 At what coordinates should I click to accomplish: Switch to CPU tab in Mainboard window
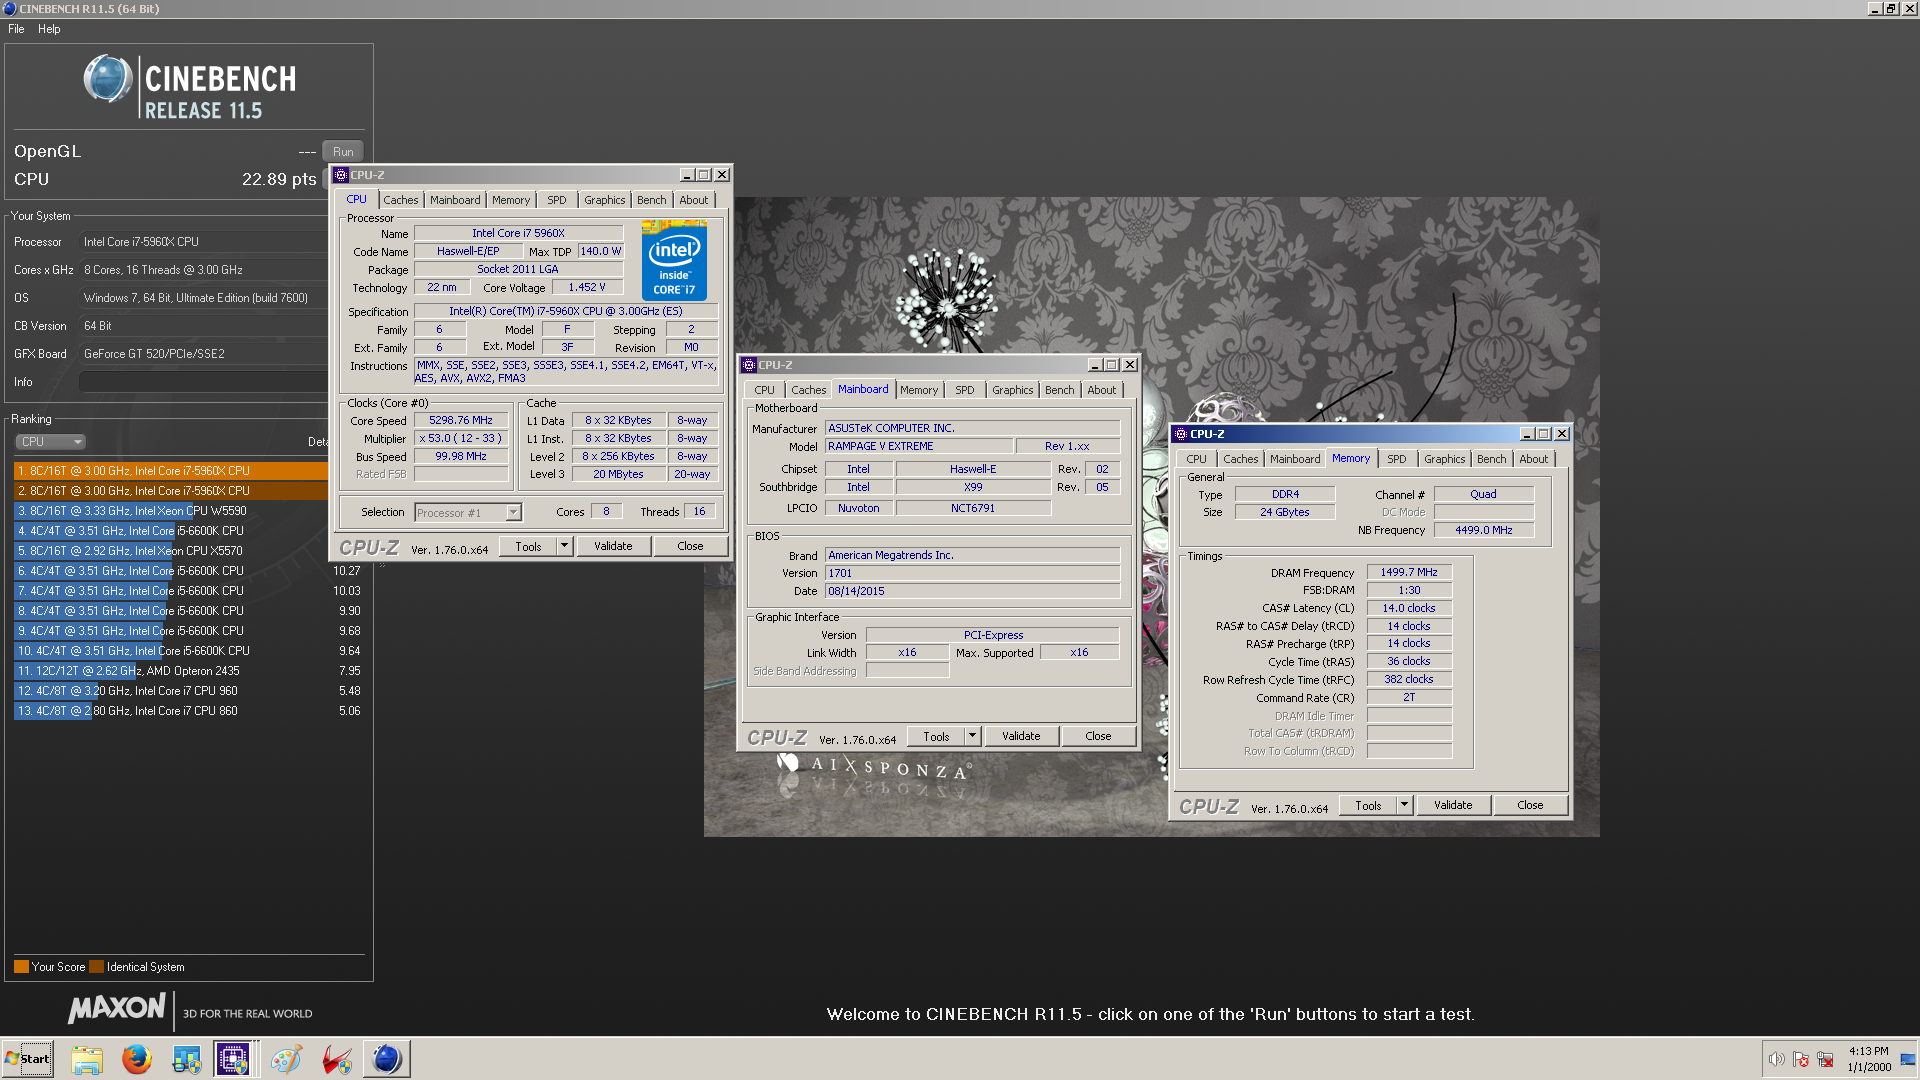pyautogui.click(x=765, y=390)
